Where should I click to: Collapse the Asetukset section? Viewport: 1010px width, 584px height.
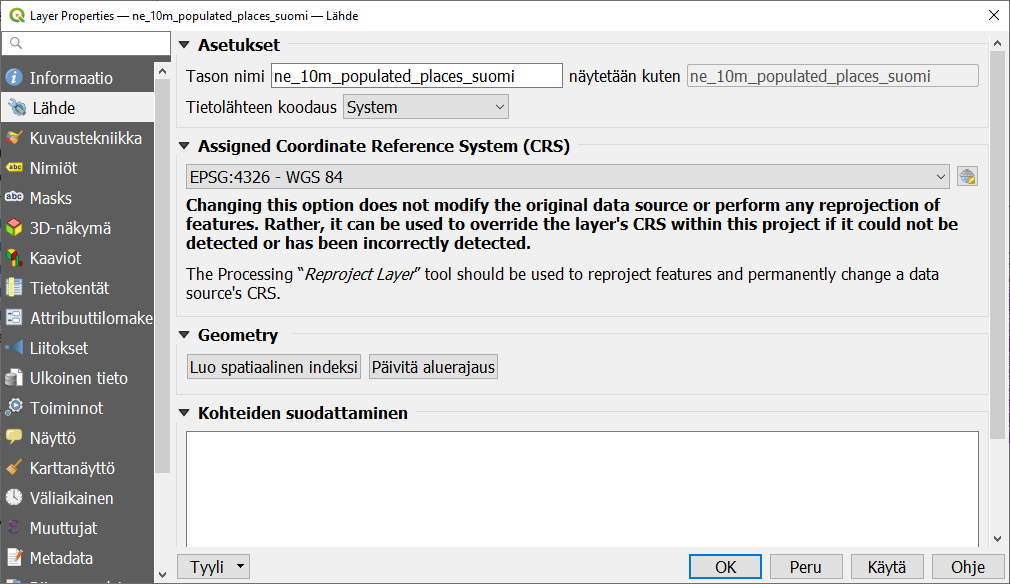pos(184,45)
